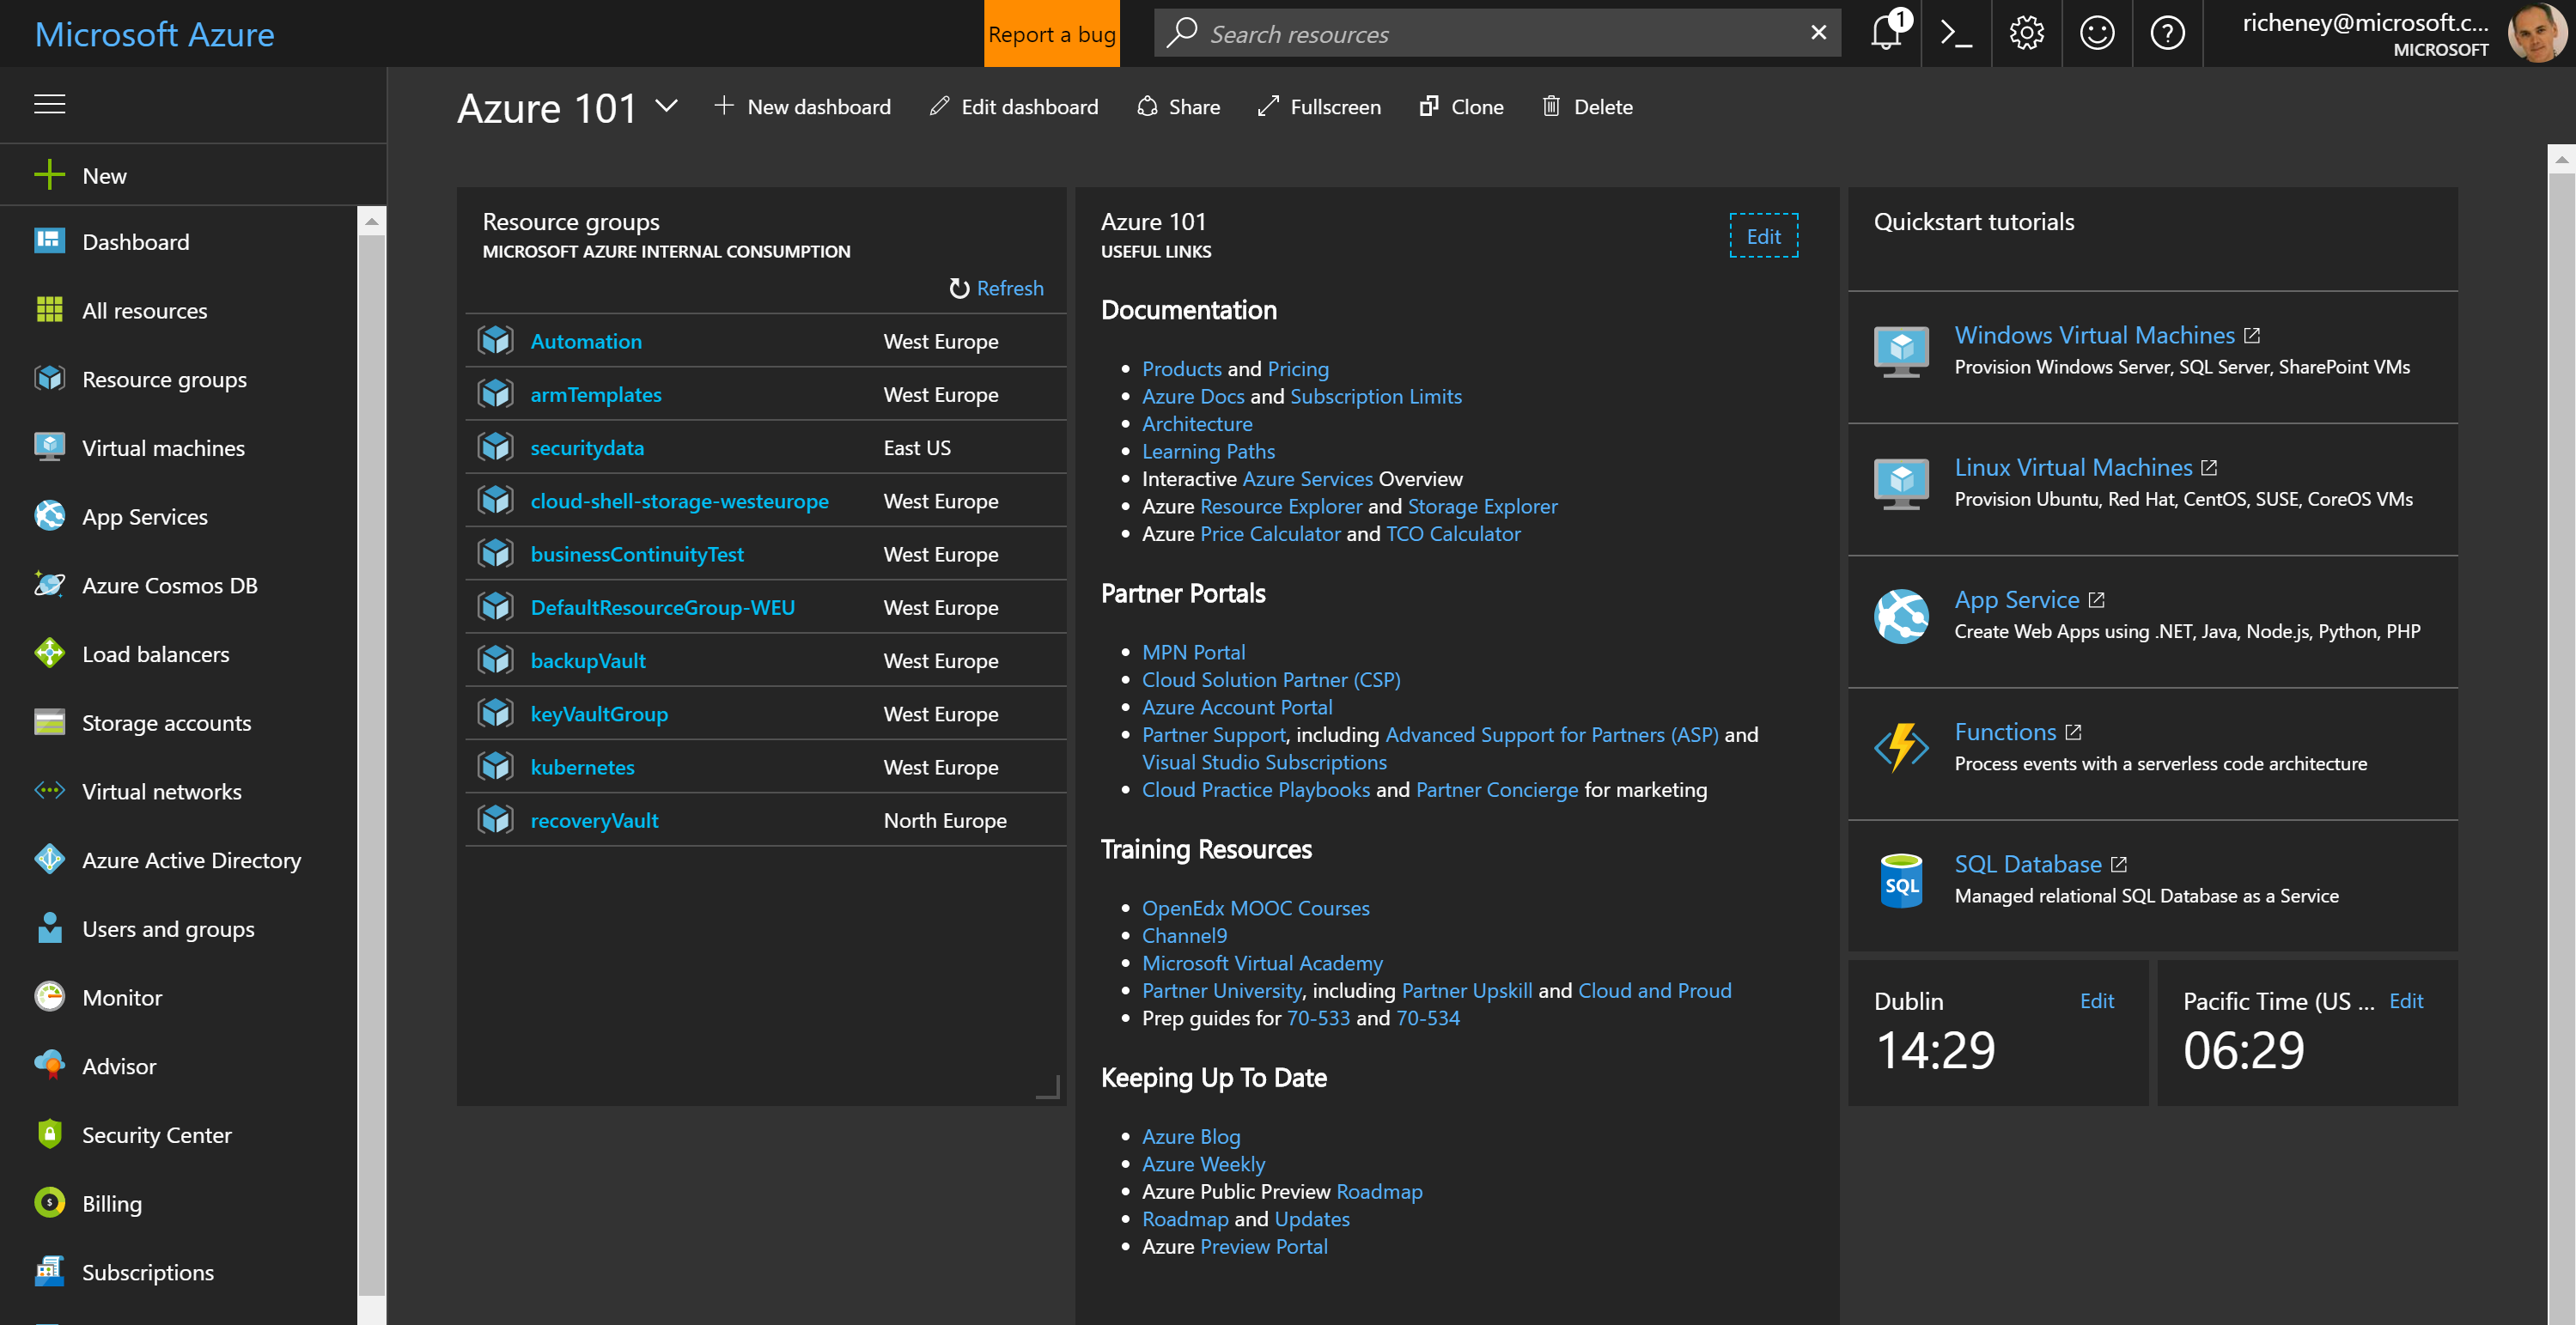Edit the Dublin clock tile

[x=2096, y=1001]
